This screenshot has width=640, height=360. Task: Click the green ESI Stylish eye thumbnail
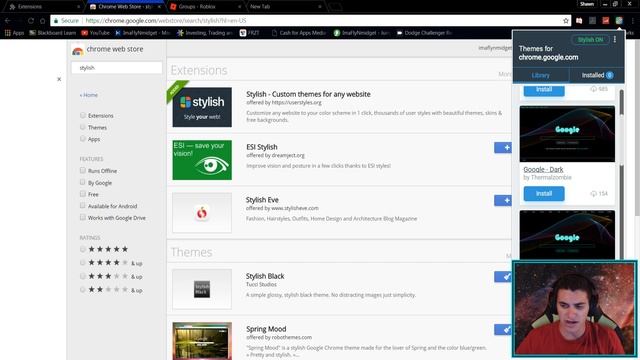click(202, 160)
